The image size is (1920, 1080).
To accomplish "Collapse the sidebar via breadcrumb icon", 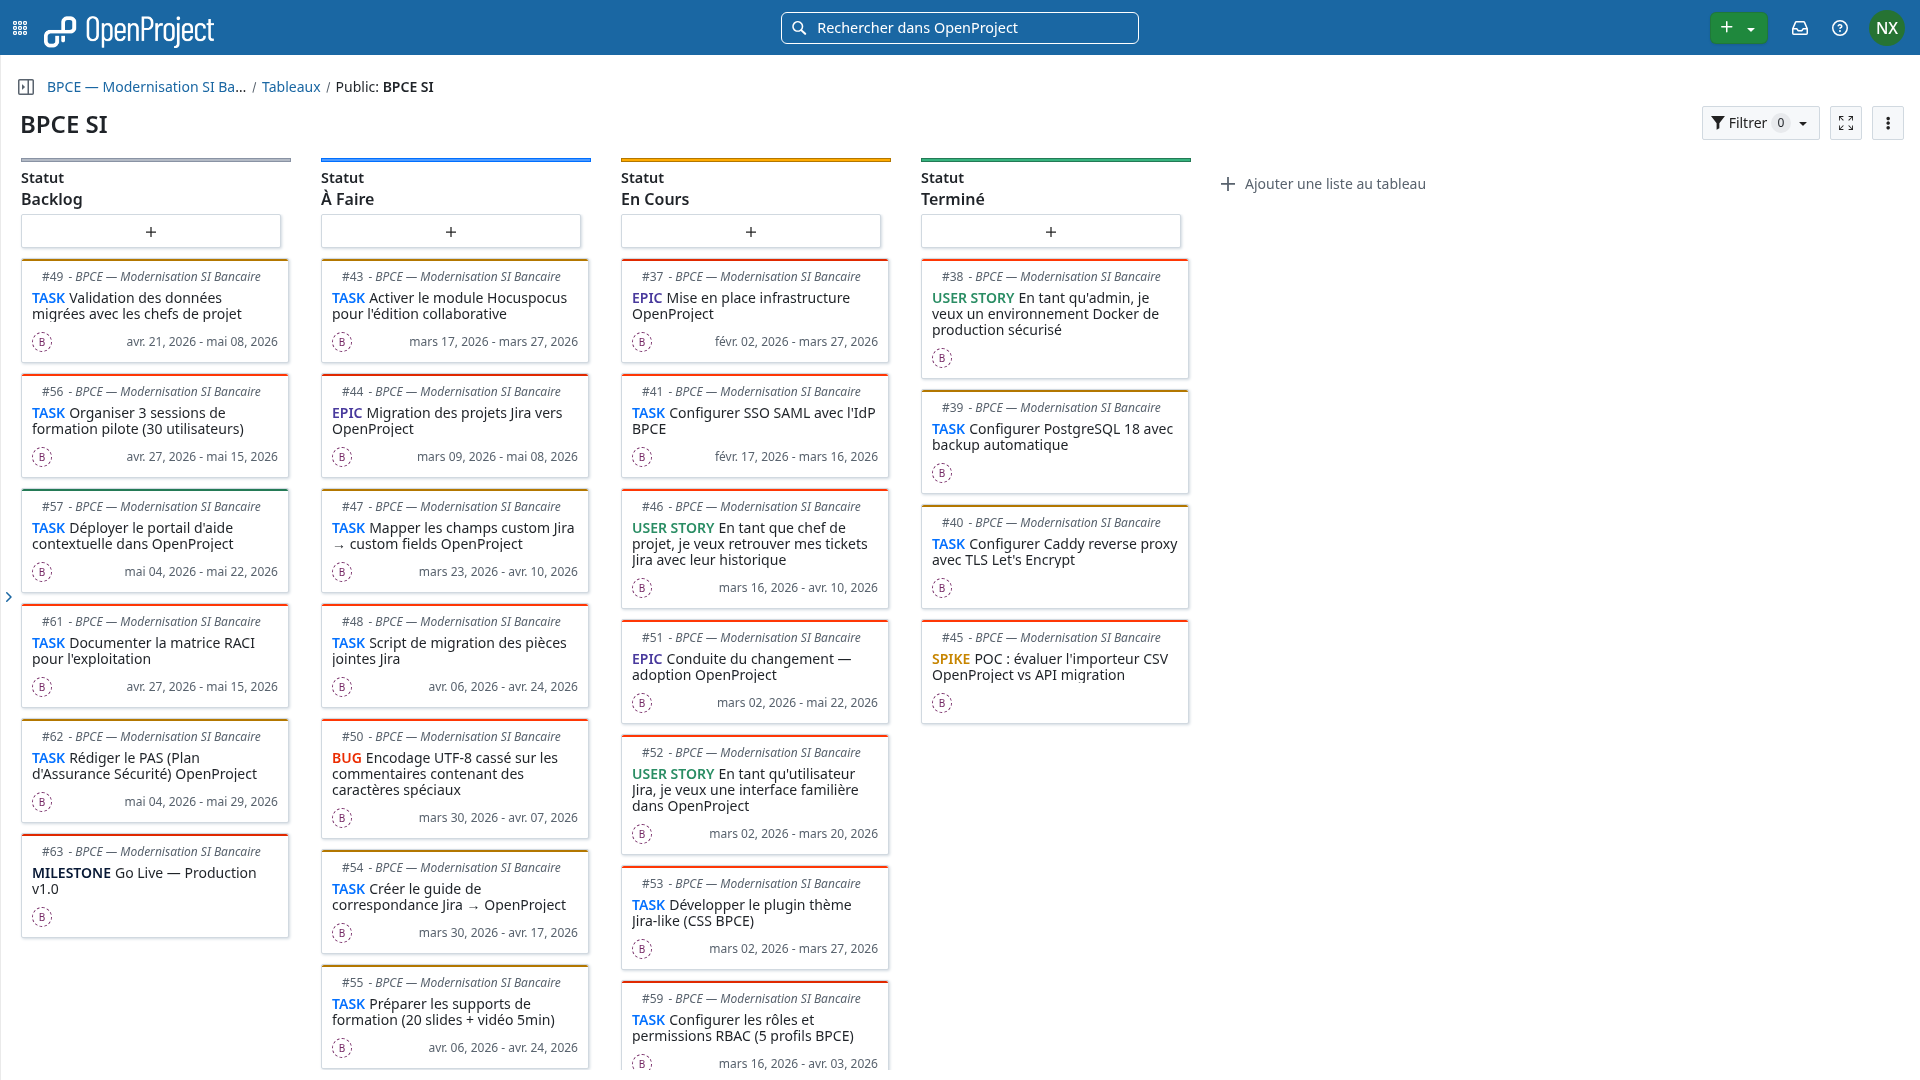I will (x=24, y=87).
